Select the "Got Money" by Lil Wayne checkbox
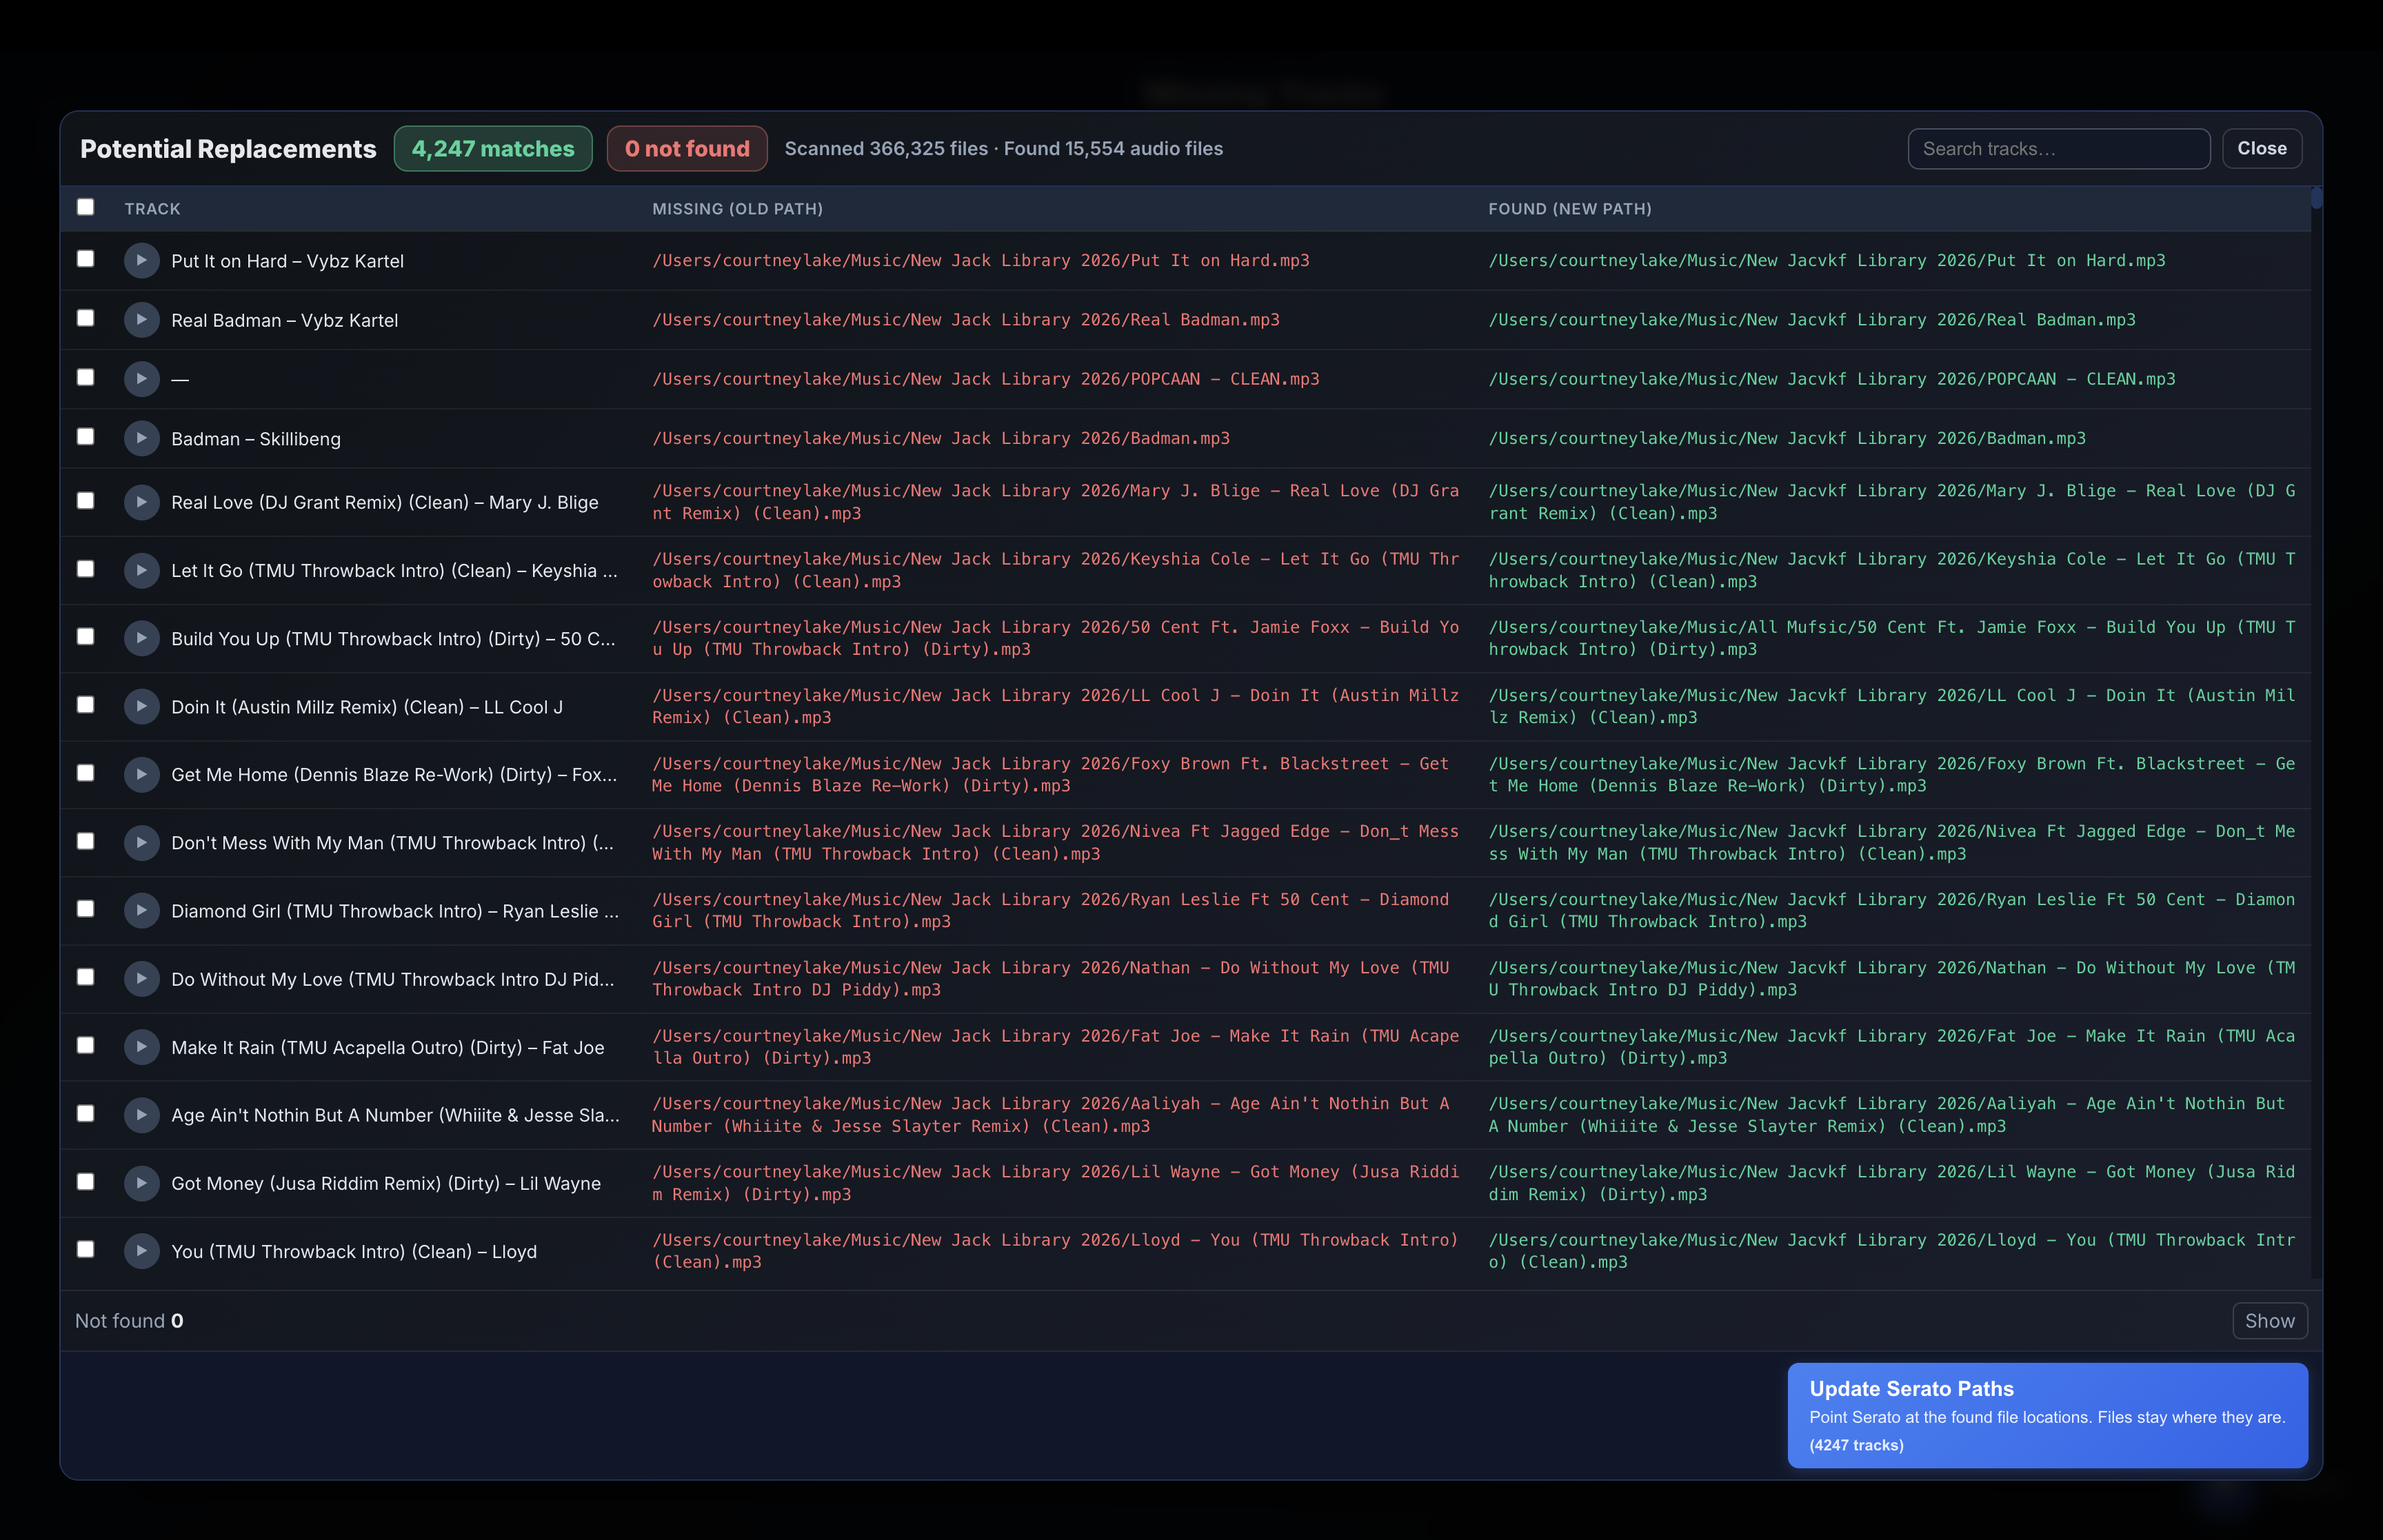The image size is (2383, 1540). 86,1182
